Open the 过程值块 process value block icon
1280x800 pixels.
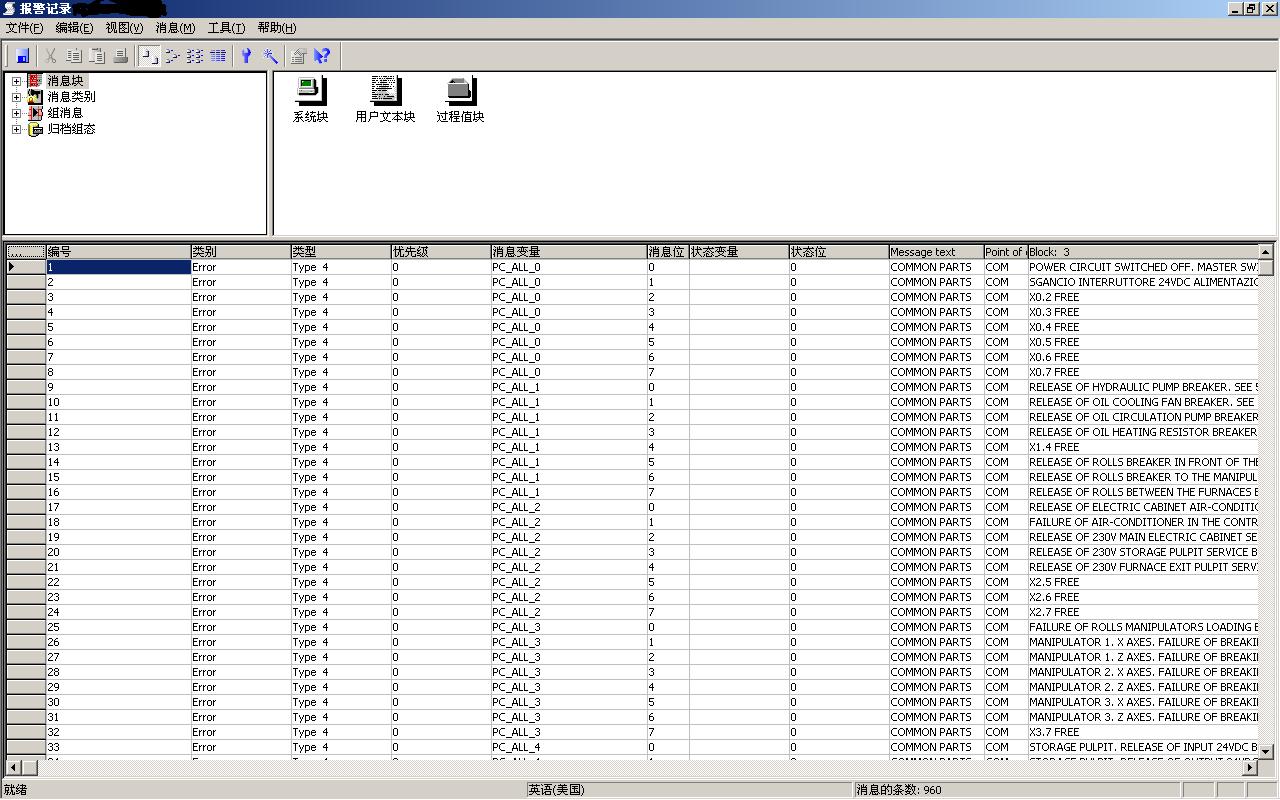(460, 99)
